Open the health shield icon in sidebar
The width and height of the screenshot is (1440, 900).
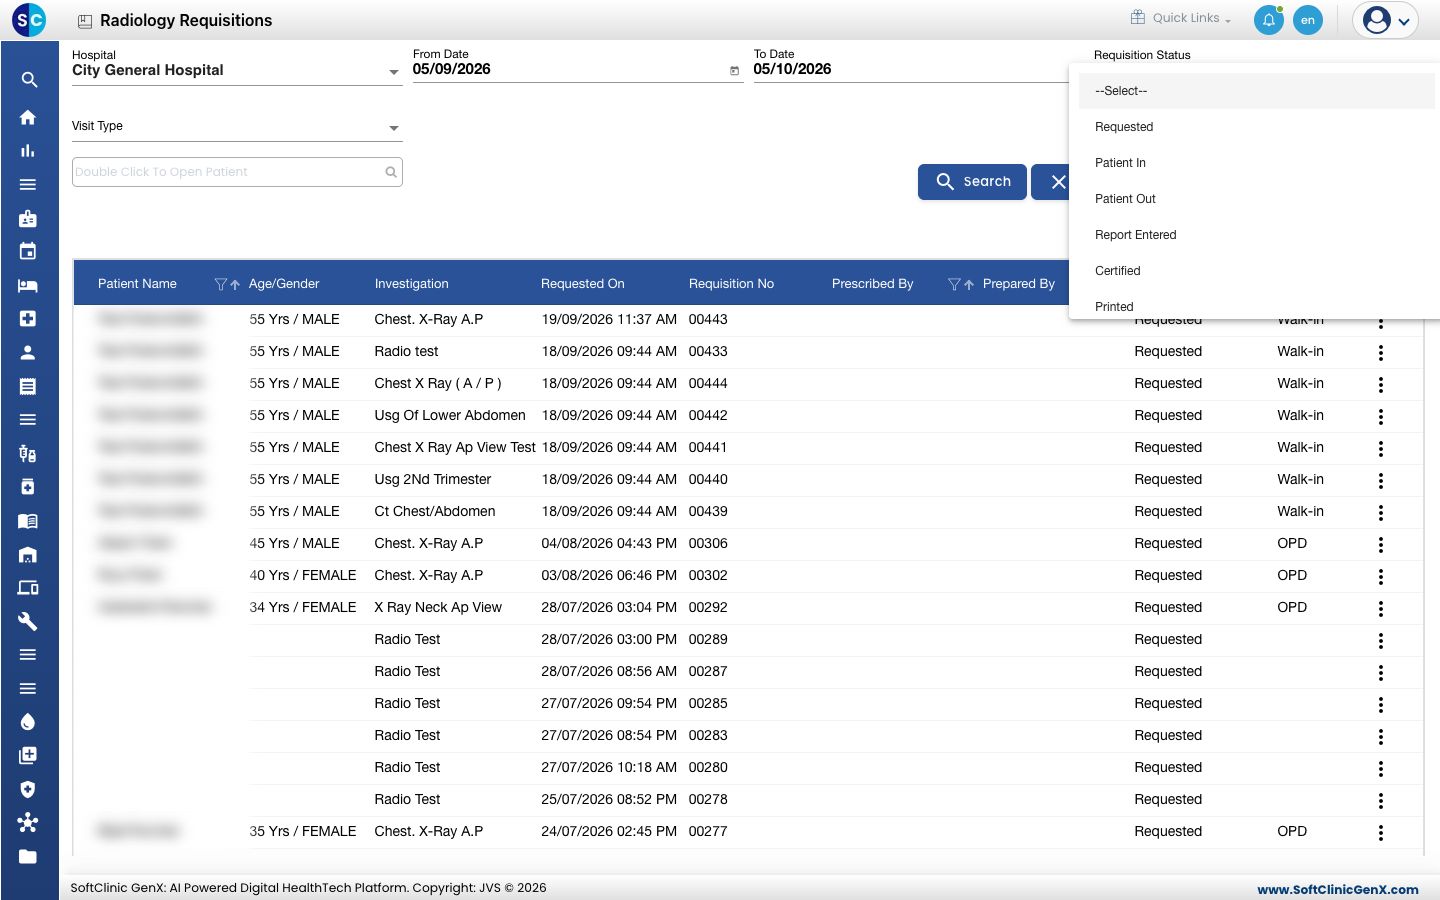[28, 789]
